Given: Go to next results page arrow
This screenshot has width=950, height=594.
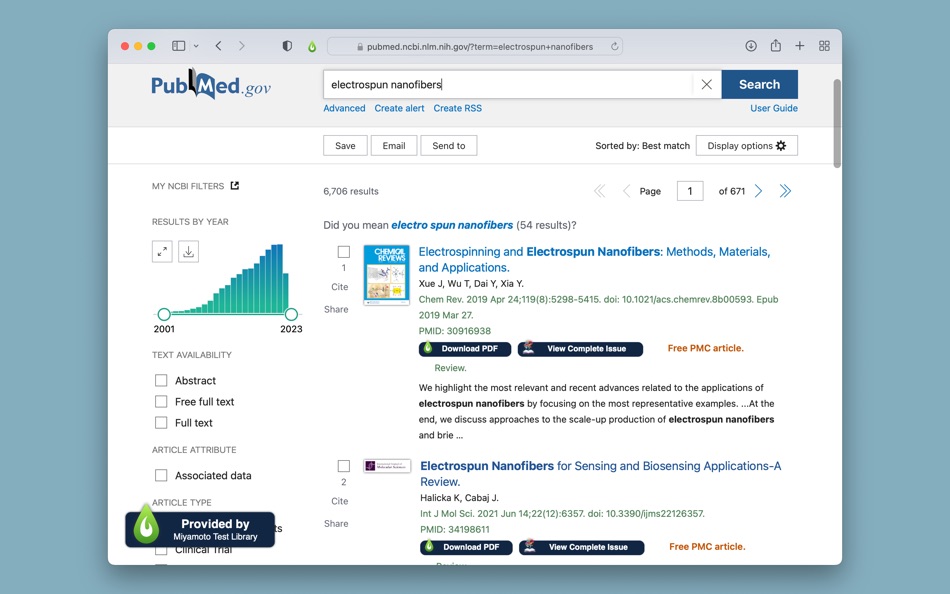Looking at the screenshot, I should tap(759, 192).
